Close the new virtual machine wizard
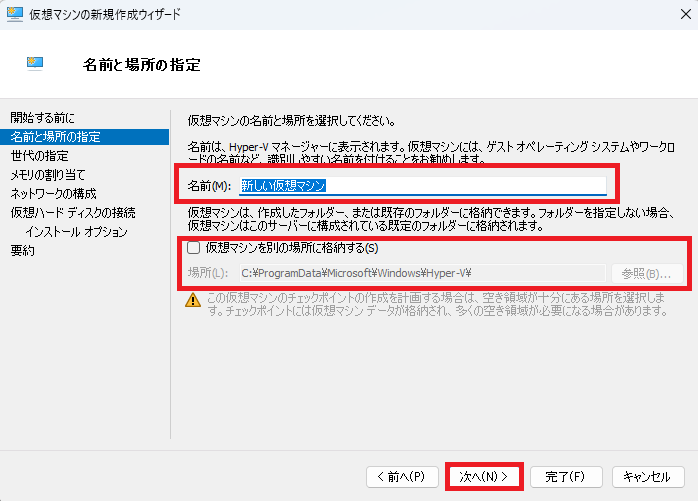This screenshot has width=698, height=501. click(686, 14)
